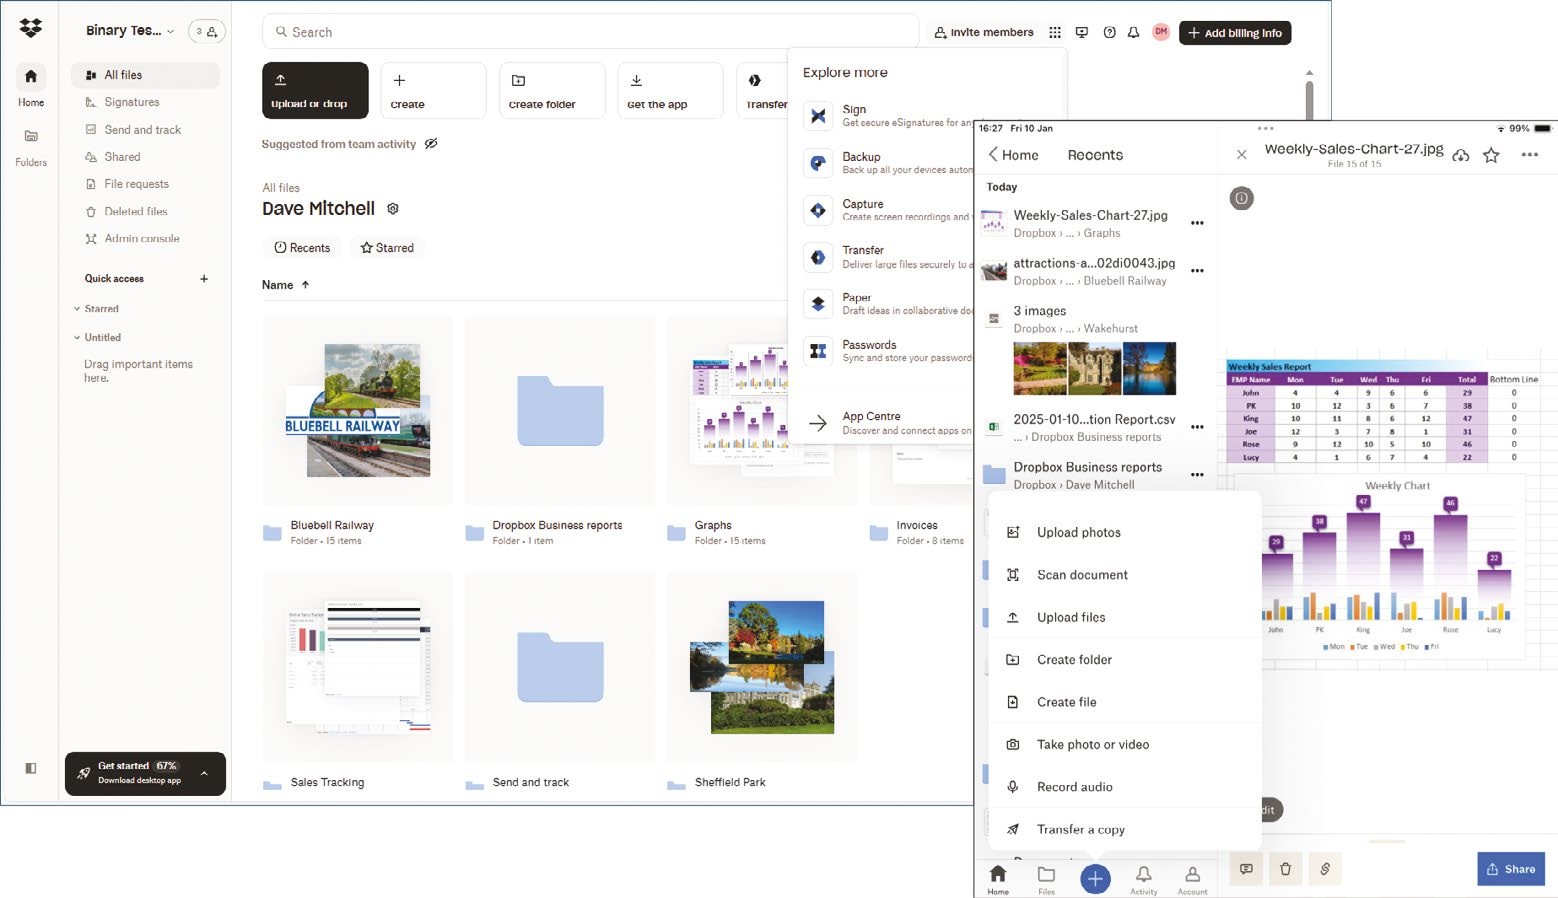Click the Upload or drop button
The width and height of the screenshot is (1558, 898).
(x=315, y=90)
